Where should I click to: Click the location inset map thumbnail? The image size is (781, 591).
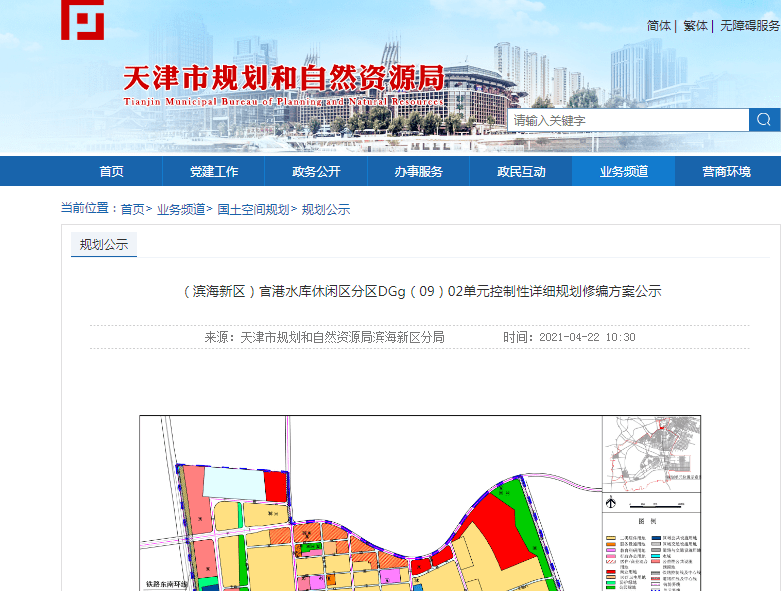[x=651, y=454]
